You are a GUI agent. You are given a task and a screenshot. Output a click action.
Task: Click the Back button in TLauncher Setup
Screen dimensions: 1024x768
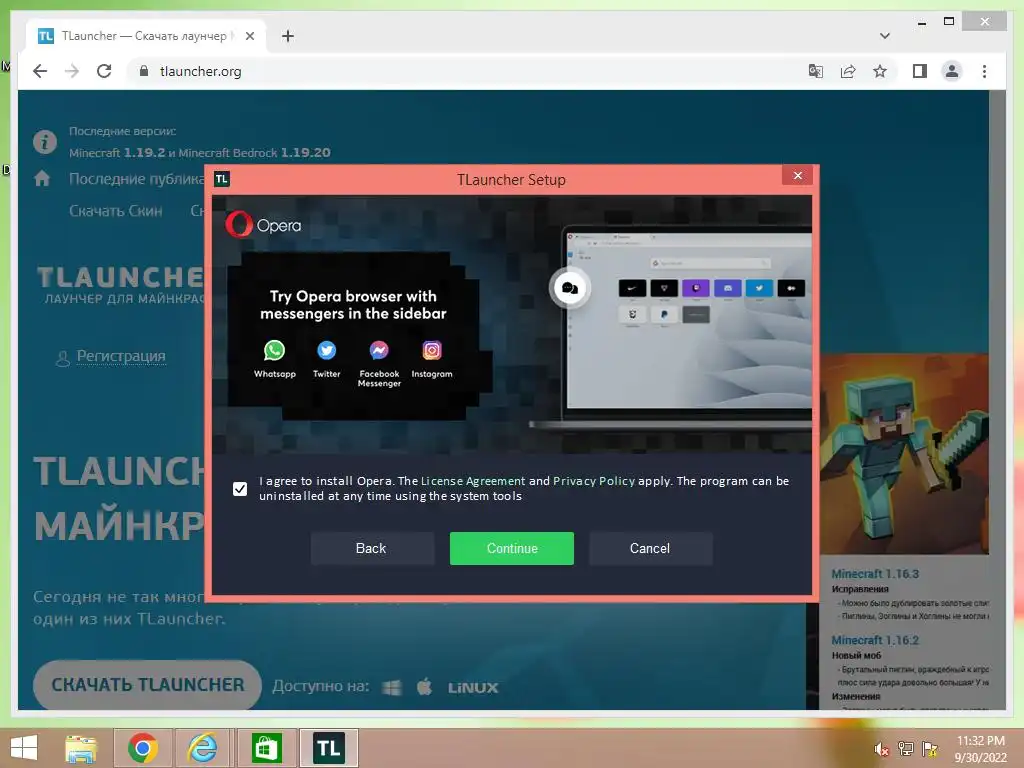(x=371, y=549)
